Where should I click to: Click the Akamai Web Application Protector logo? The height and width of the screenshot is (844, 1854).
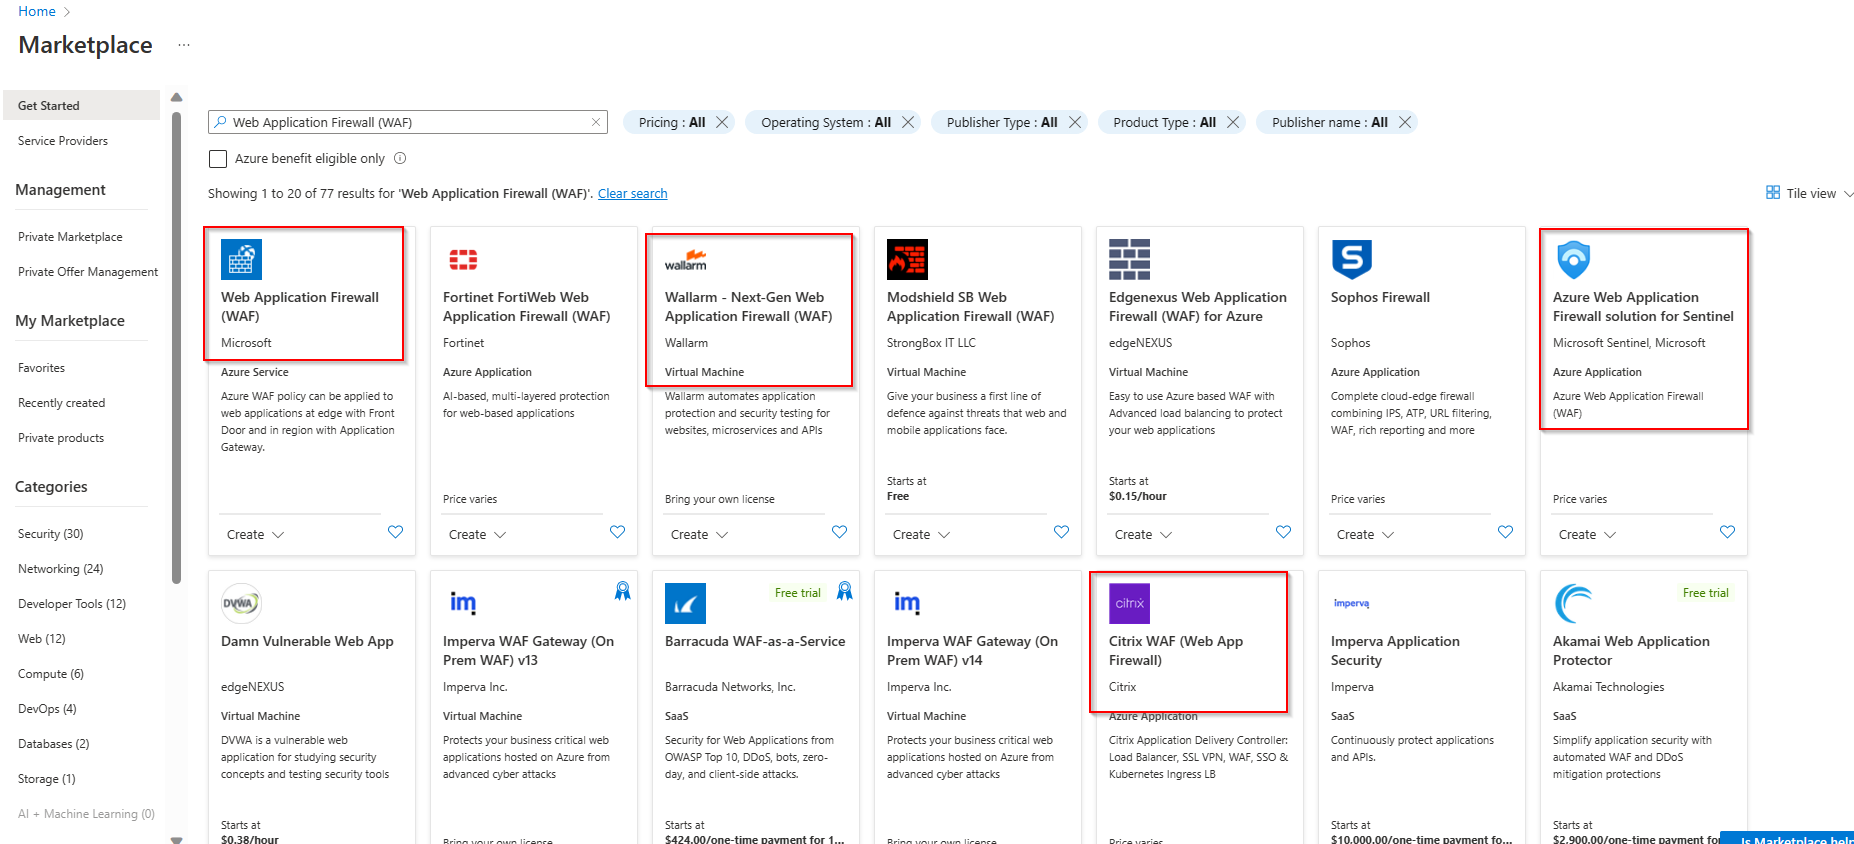1573,603
